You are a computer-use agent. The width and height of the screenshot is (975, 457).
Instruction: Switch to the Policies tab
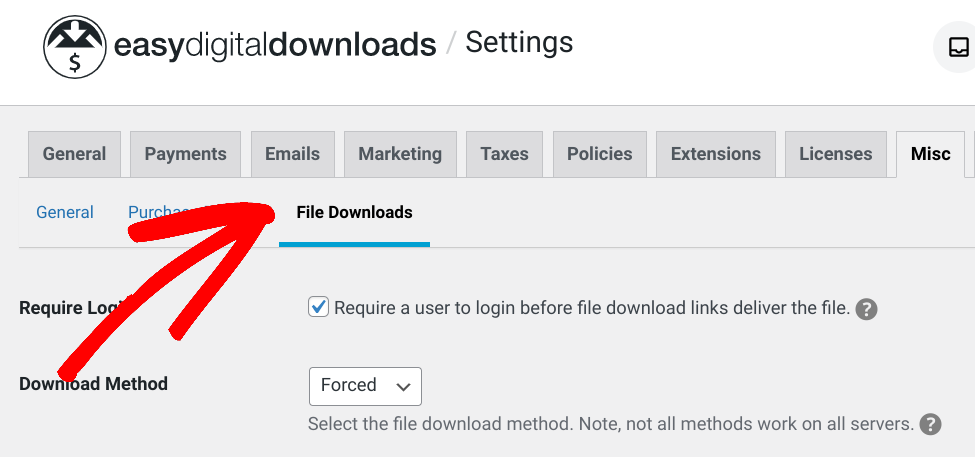pyautogui.click(x=599, y=154)
